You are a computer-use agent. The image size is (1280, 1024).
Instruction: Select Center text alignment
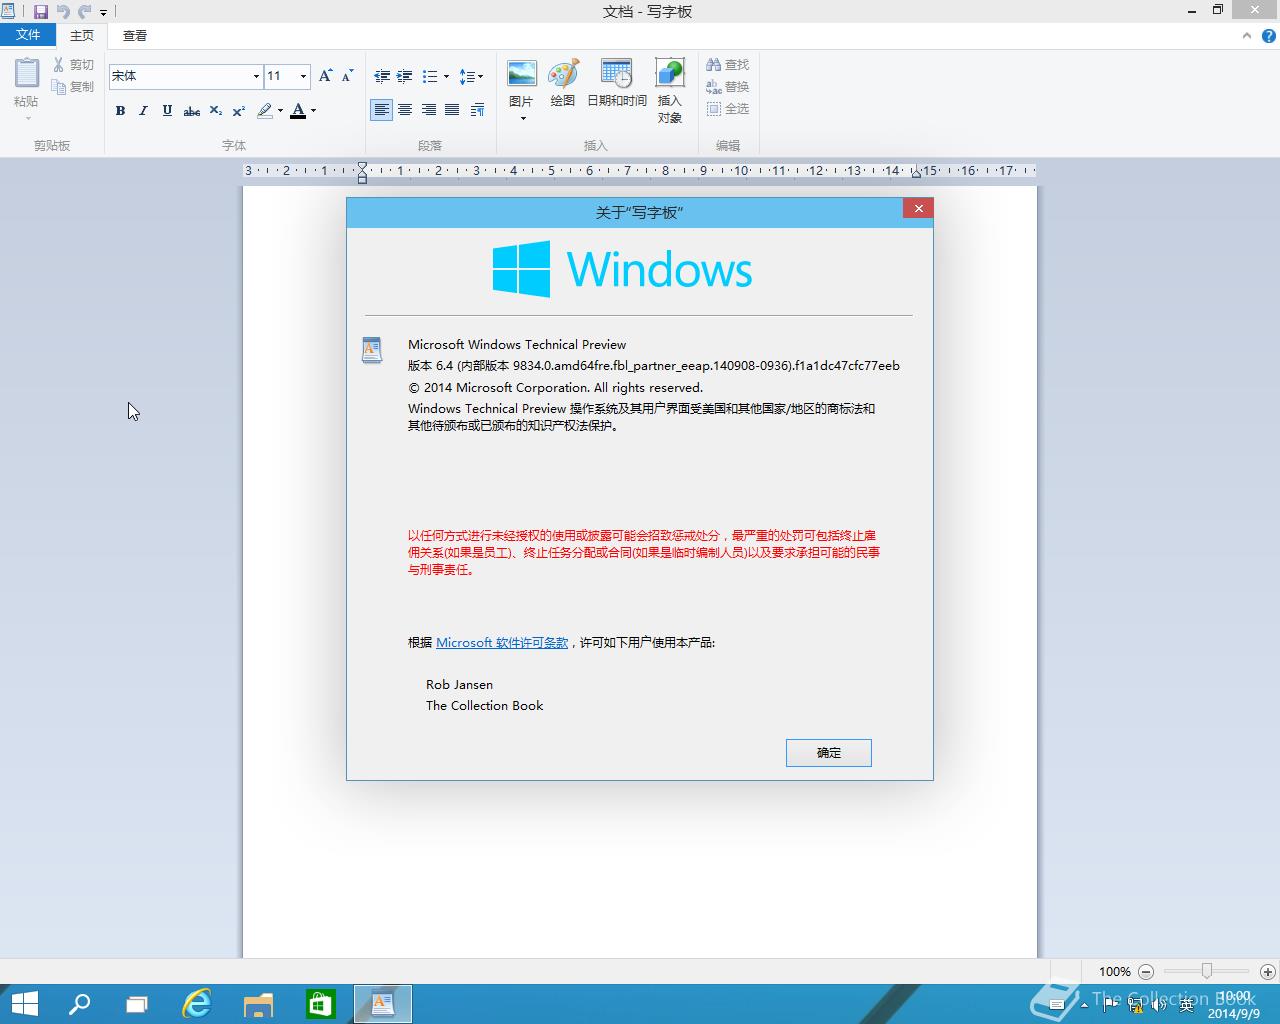click(x=405, y=110)
